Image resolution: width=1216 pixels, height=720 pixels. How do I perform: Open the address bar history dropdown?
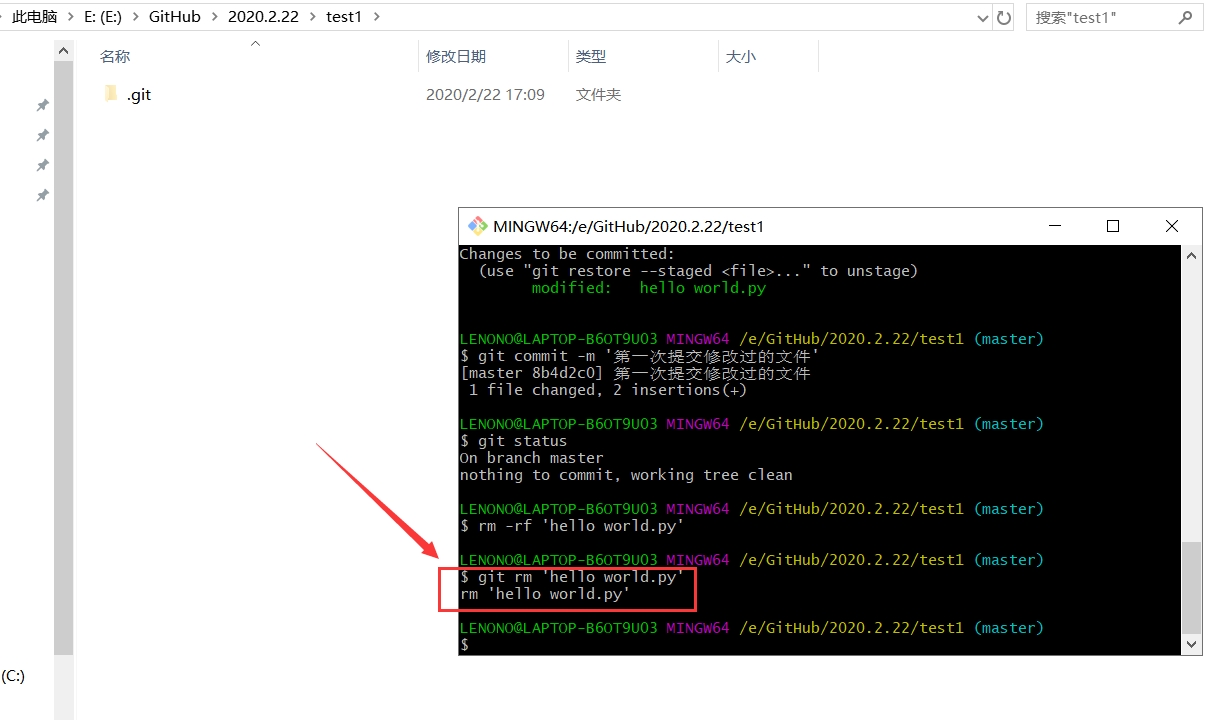tap(981, 16)
